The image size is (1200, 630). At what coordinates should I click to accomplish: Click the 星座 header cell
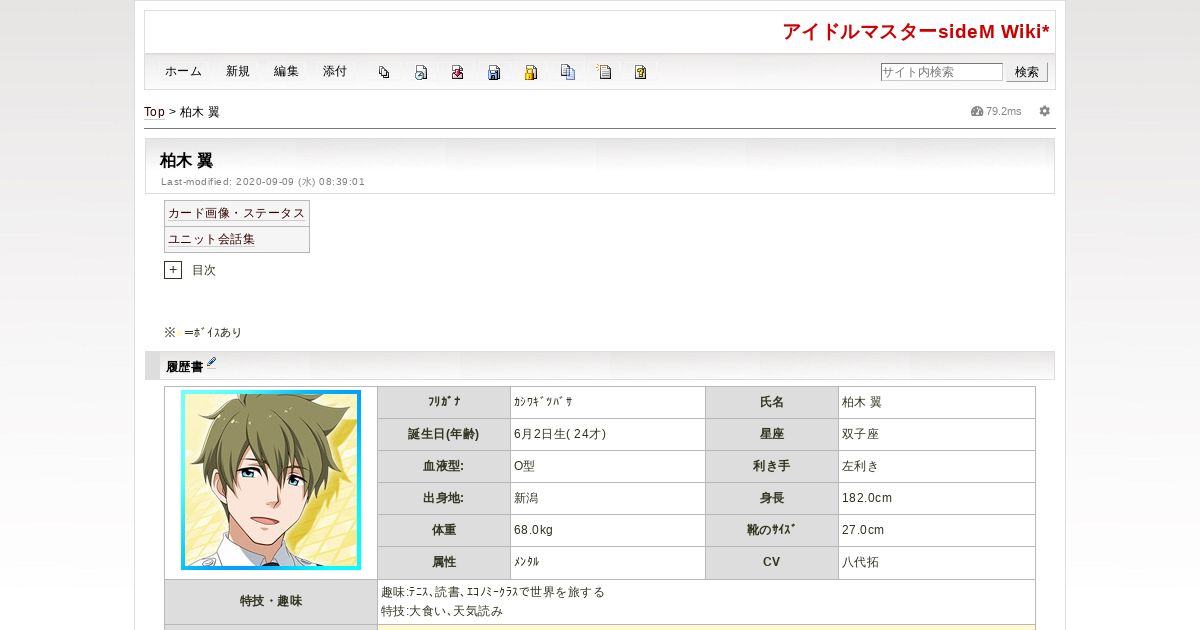(772, 434)
